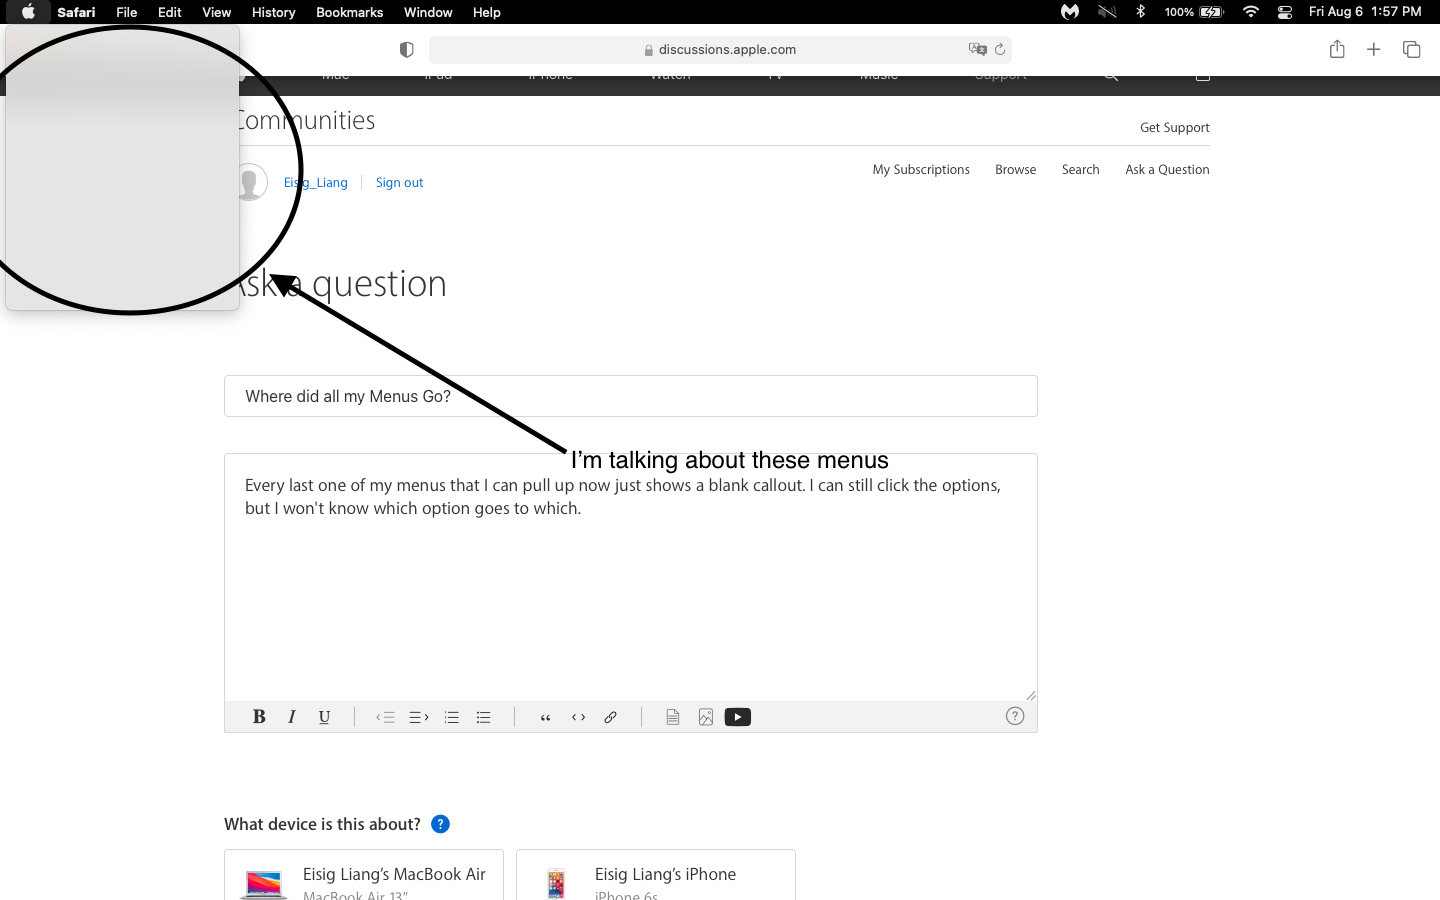The image size is (1440, 900).
Task: Open the File menu
Action: click(x=127, y=12)
